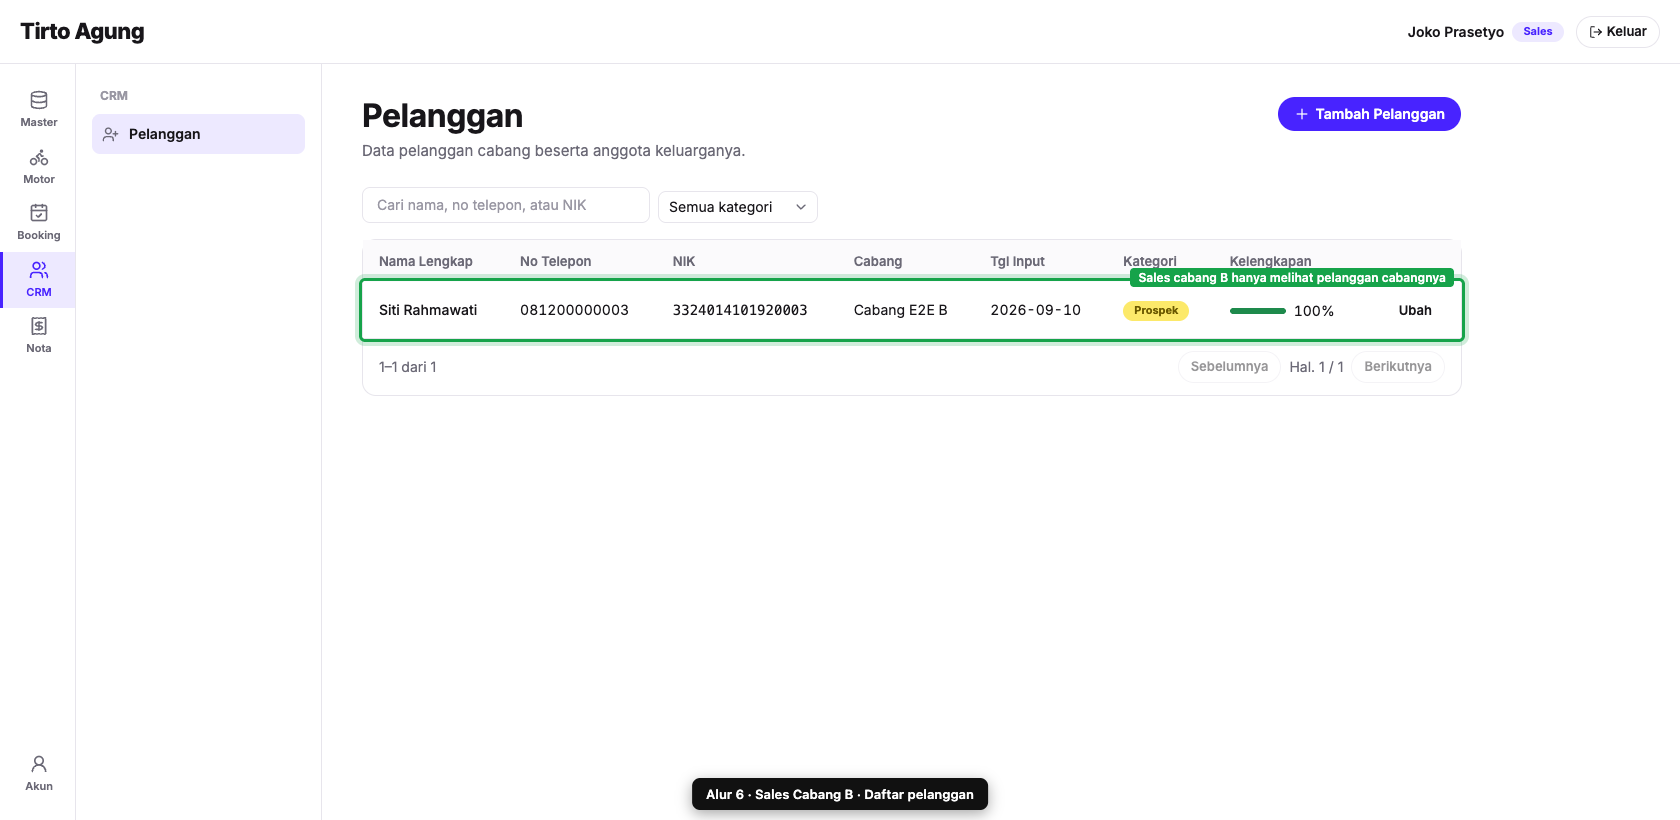Open the Akun profile icon
Image resolution: width=1680 pixels, height=820 pixels.
coord(39,764)
